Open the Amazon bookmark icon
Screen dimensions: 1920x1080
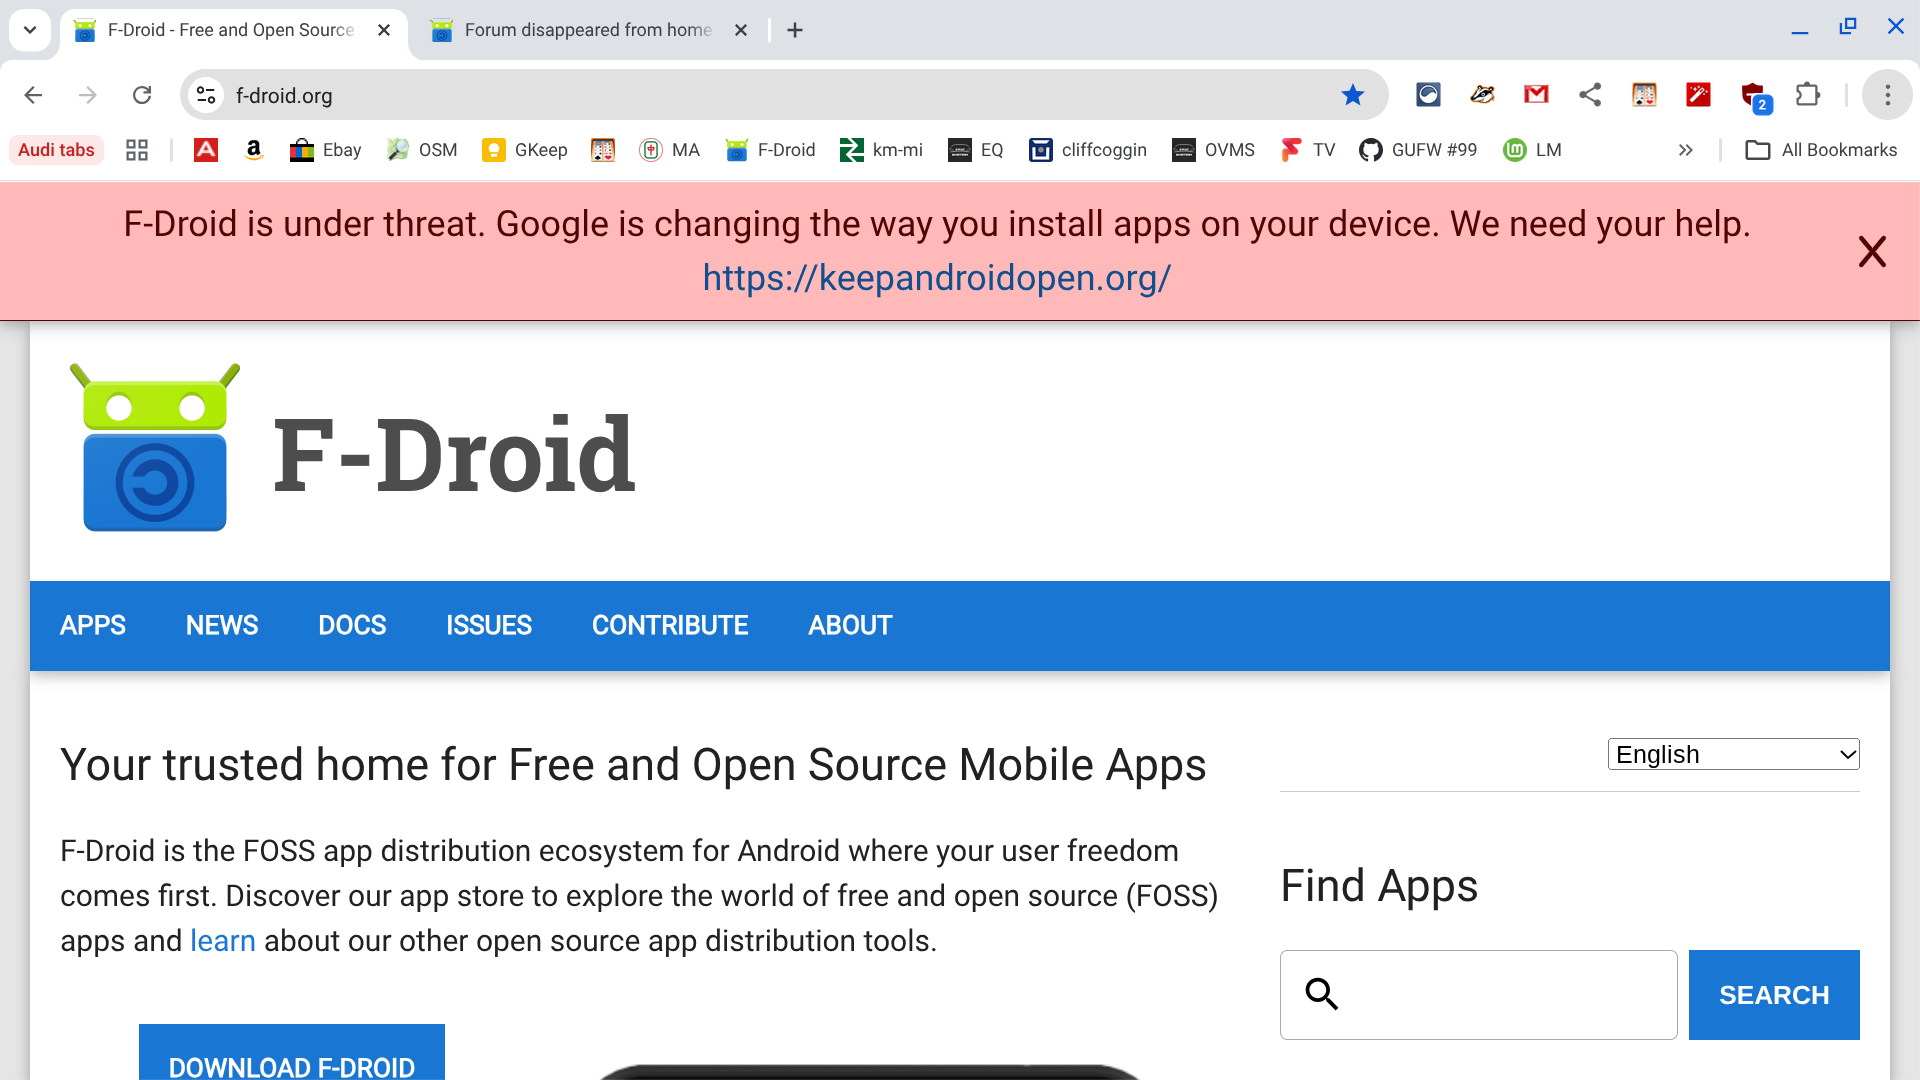[254, 150]
